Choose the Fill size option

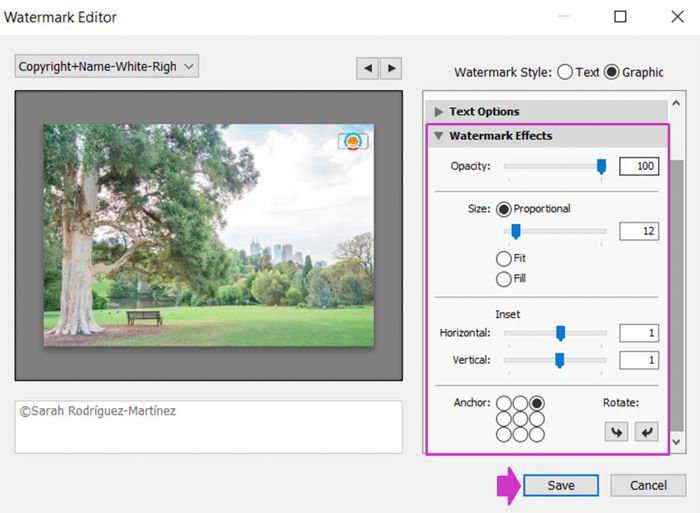[x=504, y=278]
